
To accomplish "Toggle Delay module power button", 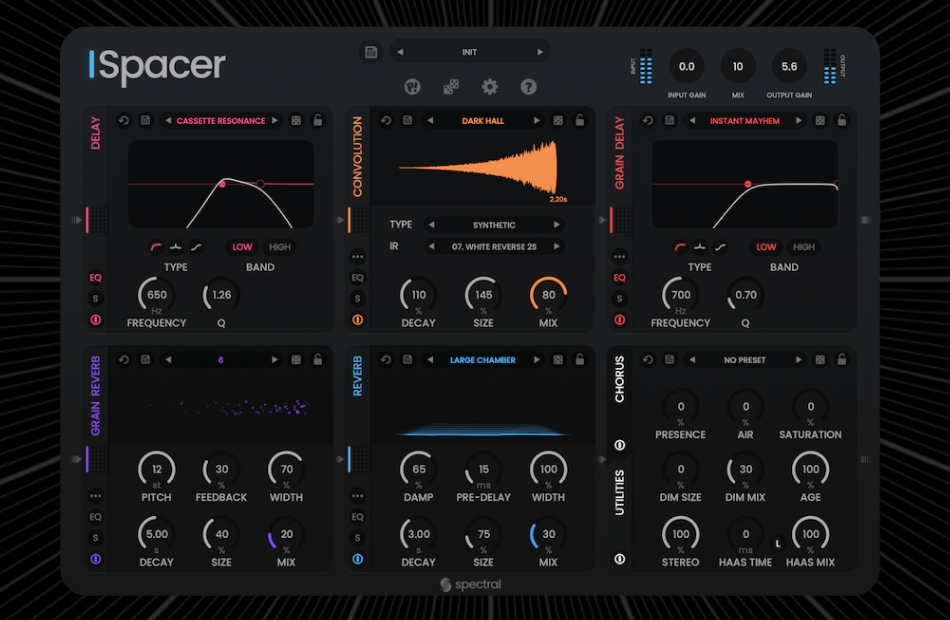I will [96, 319].
